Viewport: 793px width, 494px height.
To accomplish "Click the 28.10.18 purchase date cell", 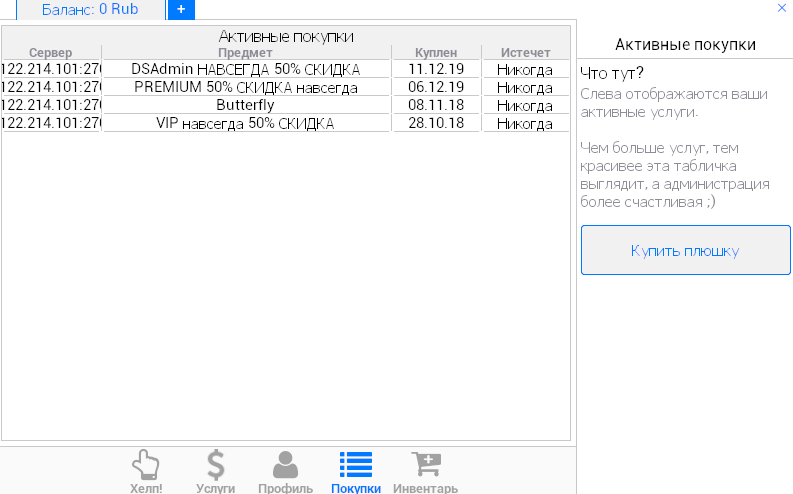I will tap(436, 123).
